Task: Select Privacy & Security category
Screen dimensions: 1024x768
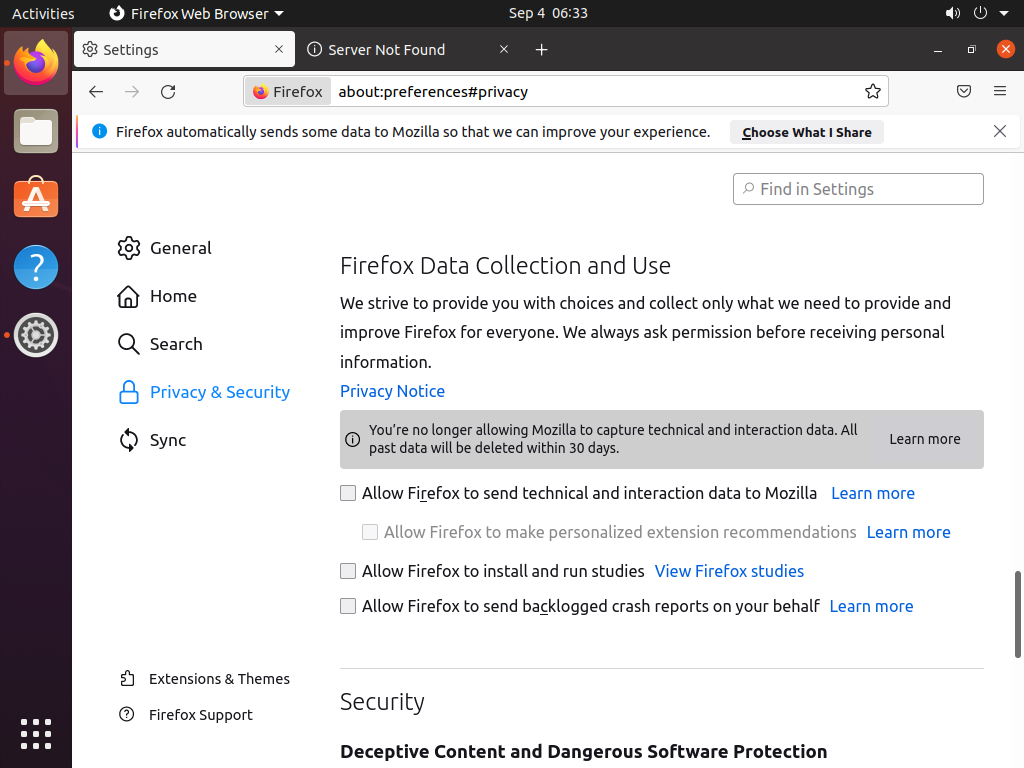Action: pos(204,392)
